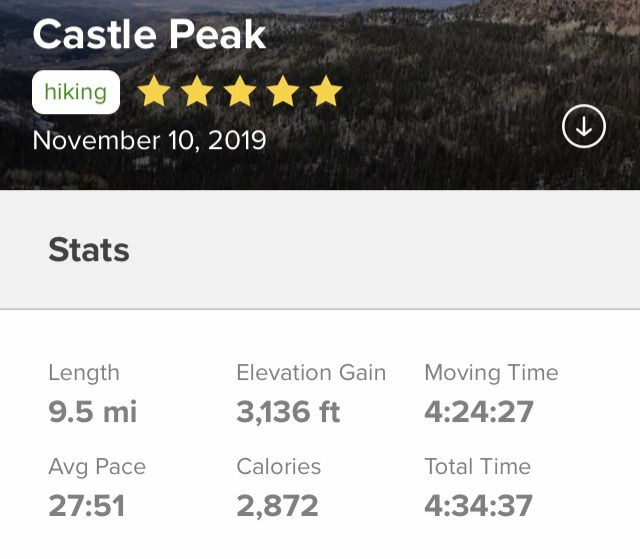The width and height of the screenshot is (640, 559).
Task: Click the second yellow rating star
Action: point(197,91)
